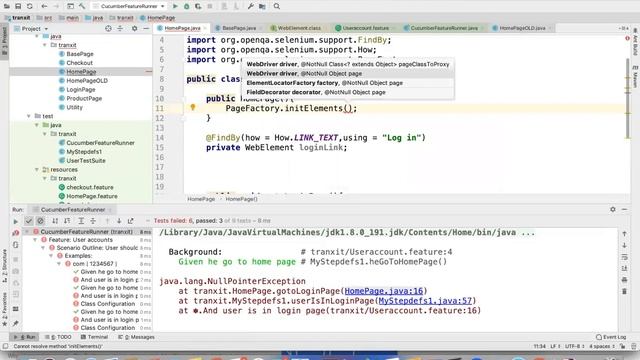Run the configuration with green play icon

pos(175,6)
